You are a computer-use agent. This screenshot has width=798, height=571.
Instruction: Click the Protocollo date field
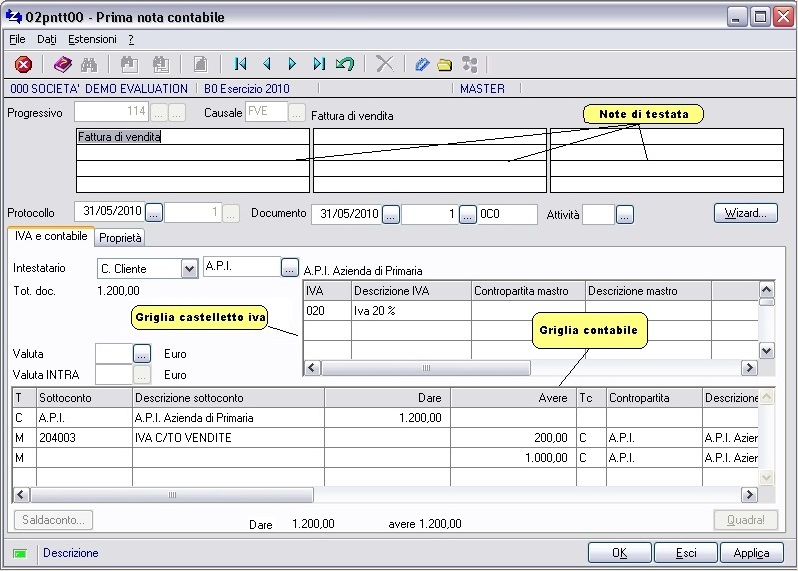109,212
